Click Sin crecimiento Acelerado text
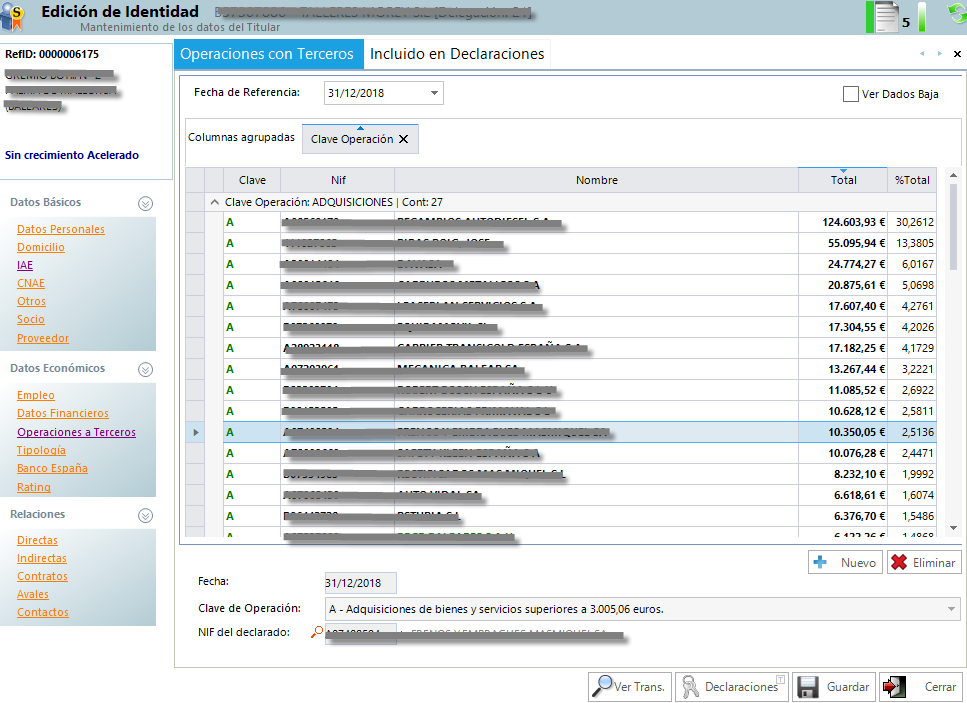This screenshot has height=703, width=967. pyautogui.click(x=72, y=155)
